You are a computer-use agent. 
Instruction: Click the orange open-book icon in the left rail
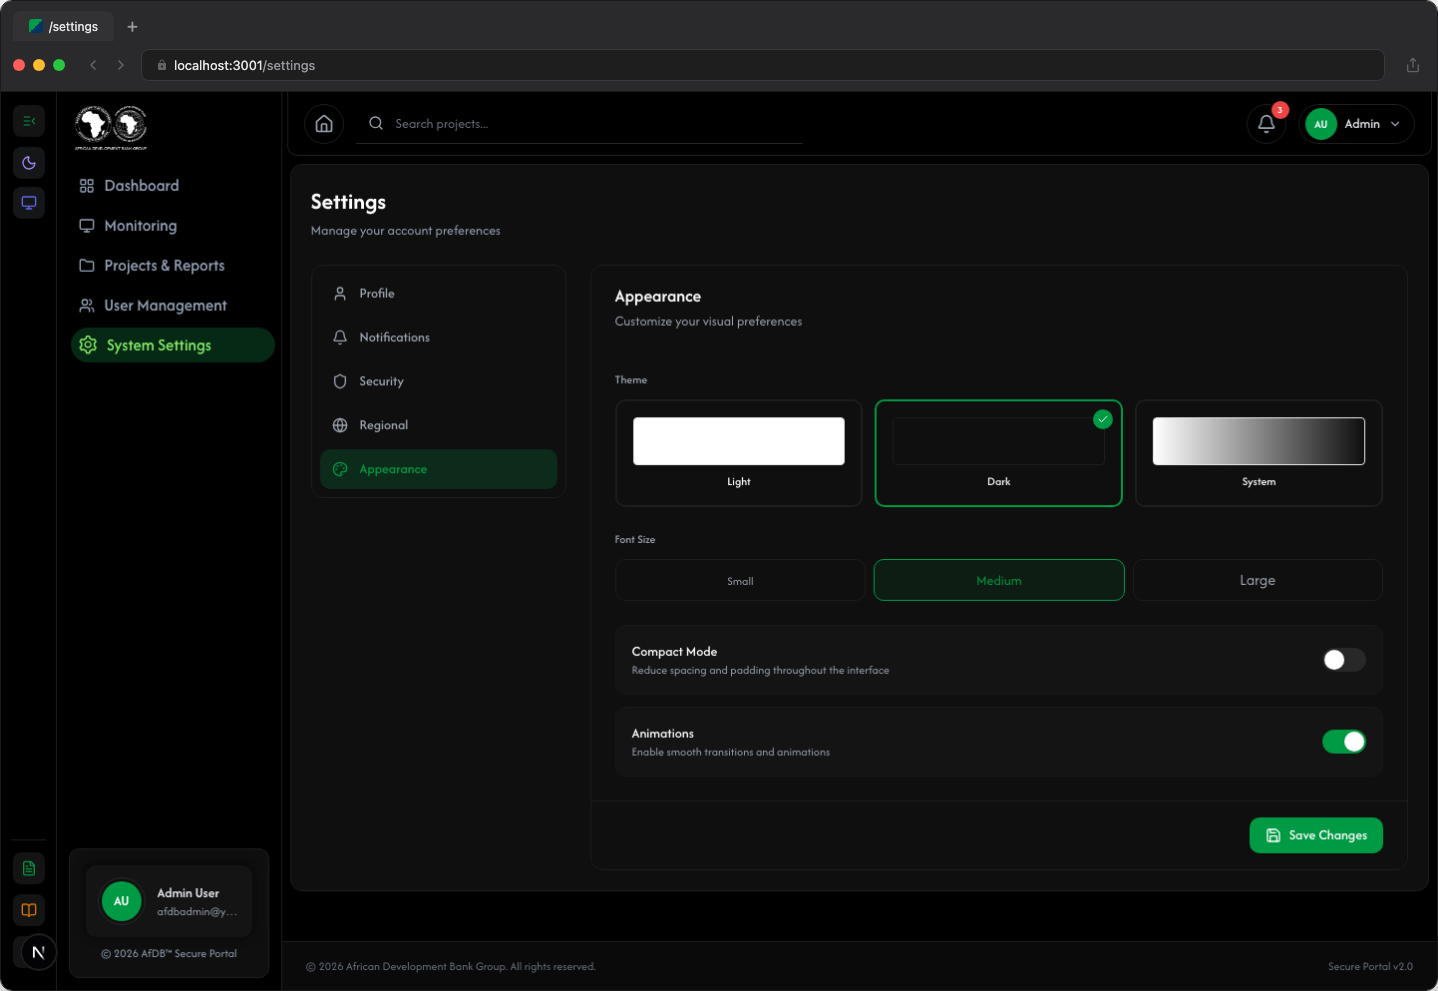point(29,910)
